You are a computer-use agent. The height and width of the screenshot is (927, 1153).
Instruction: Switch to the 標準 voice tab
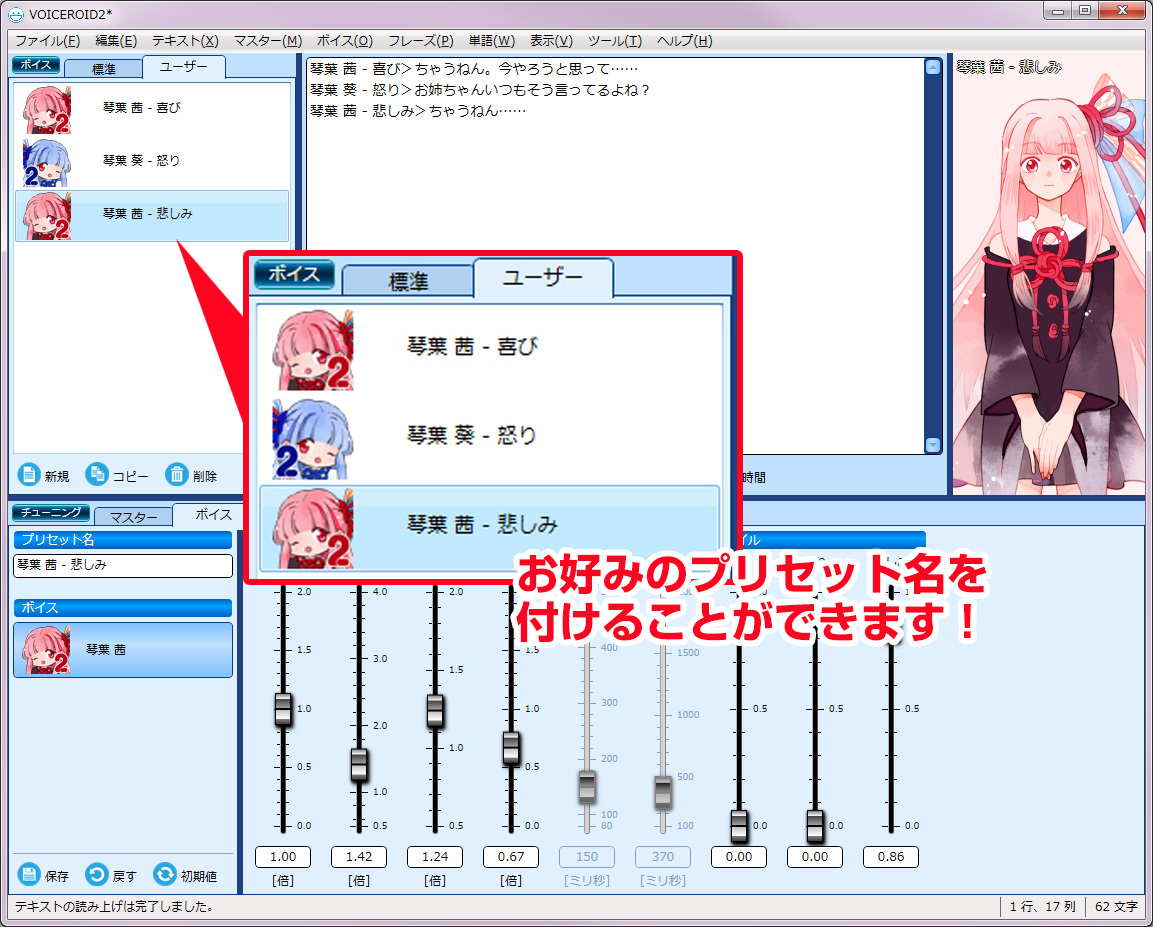[x=103, y=69]
